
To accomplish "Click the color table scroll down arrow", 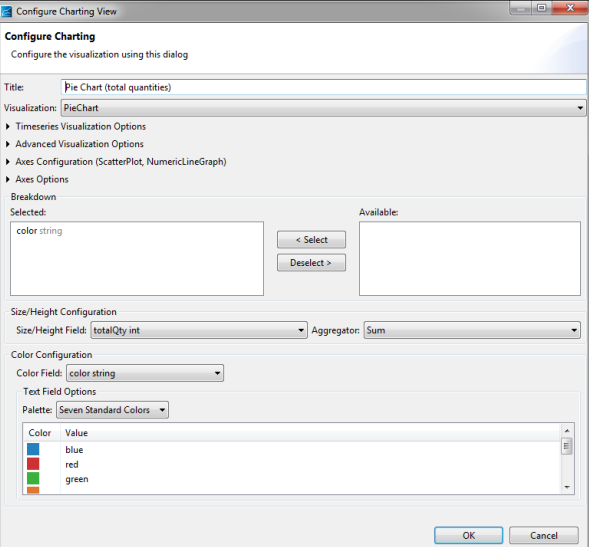I will [x=567, y=487].
